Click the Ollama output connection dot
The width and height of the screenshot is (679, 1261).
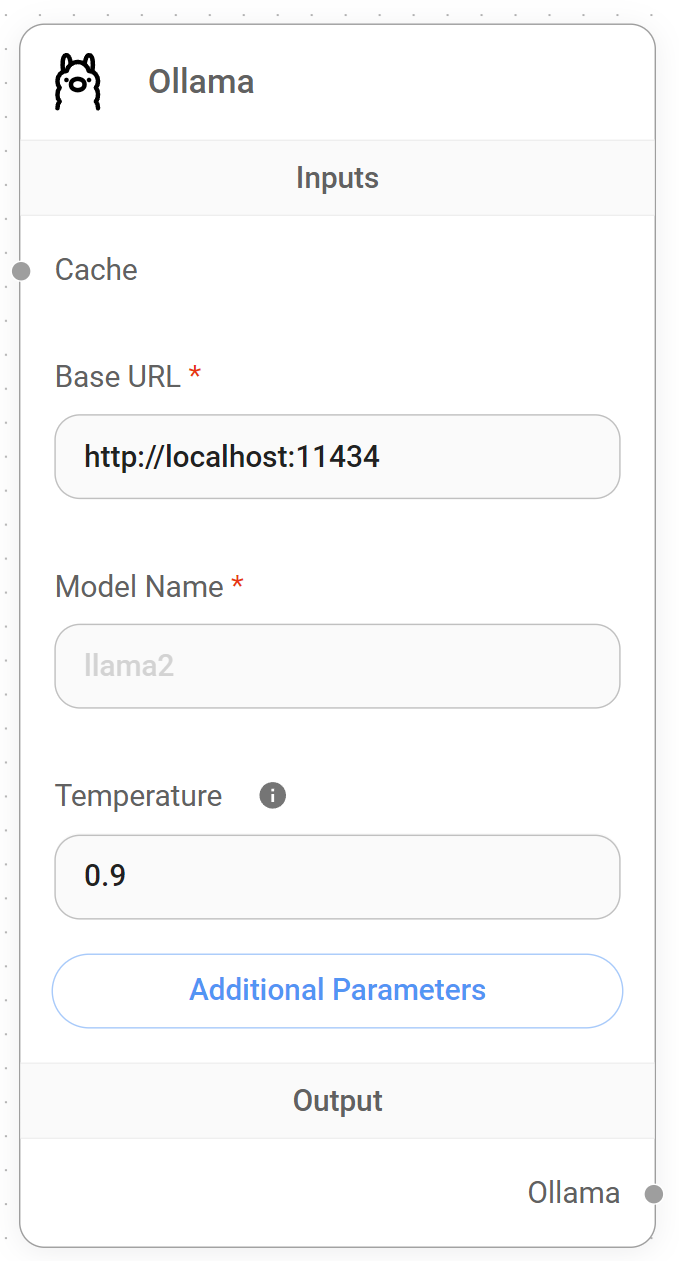coord(654,1194)
